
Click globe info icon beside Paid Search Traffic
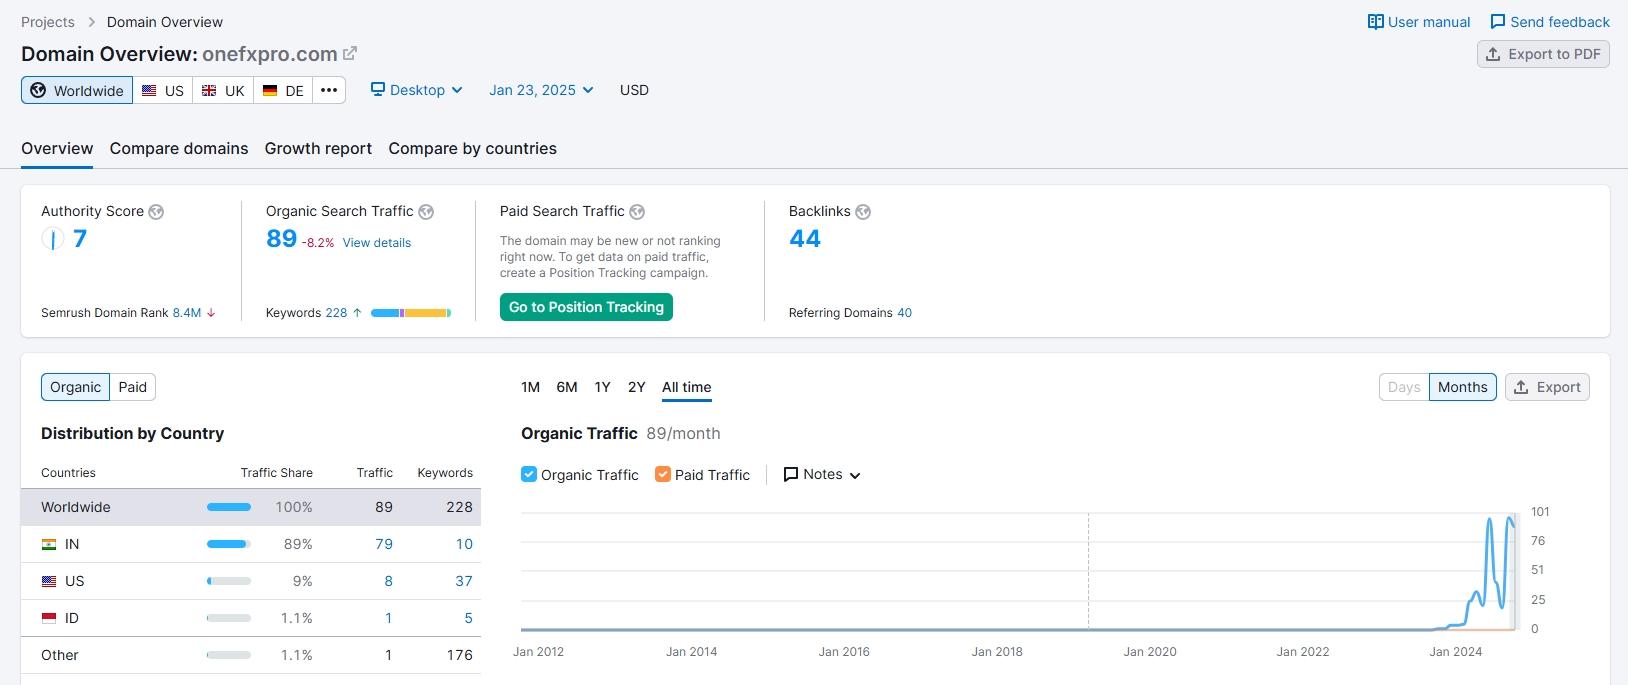pos(637,212)
